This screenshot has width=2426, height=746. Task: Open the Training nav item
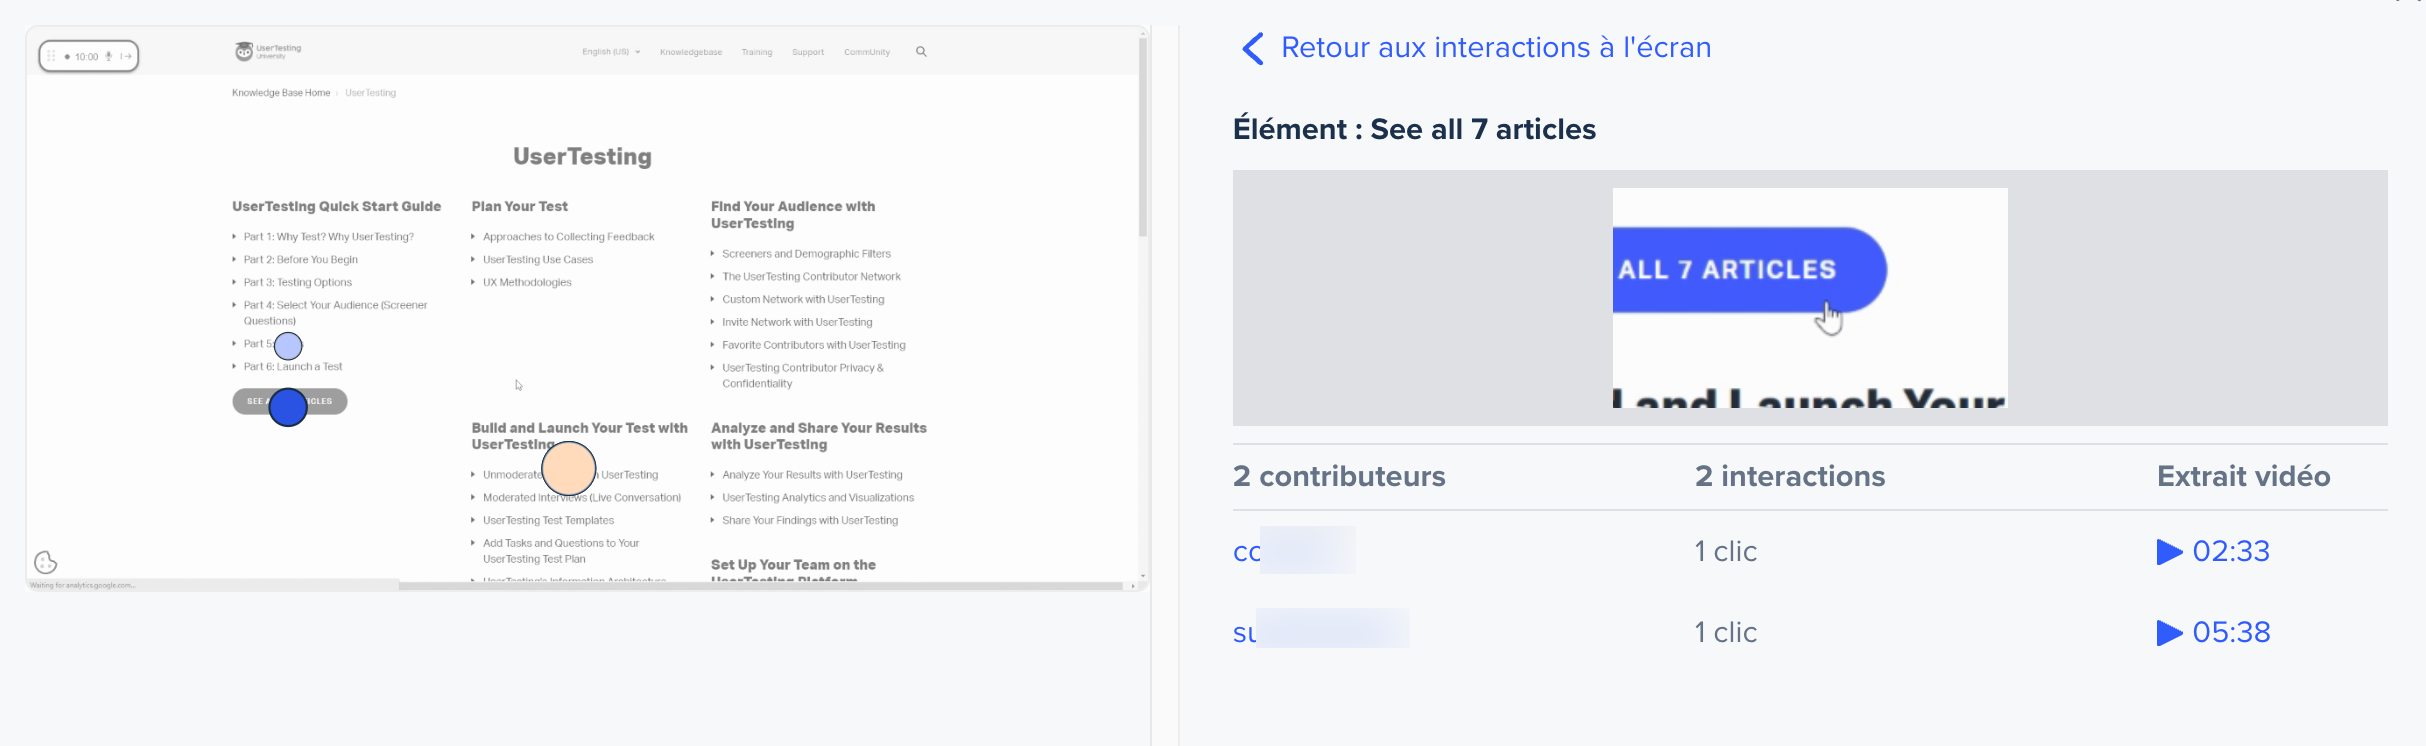coord(757,52)
